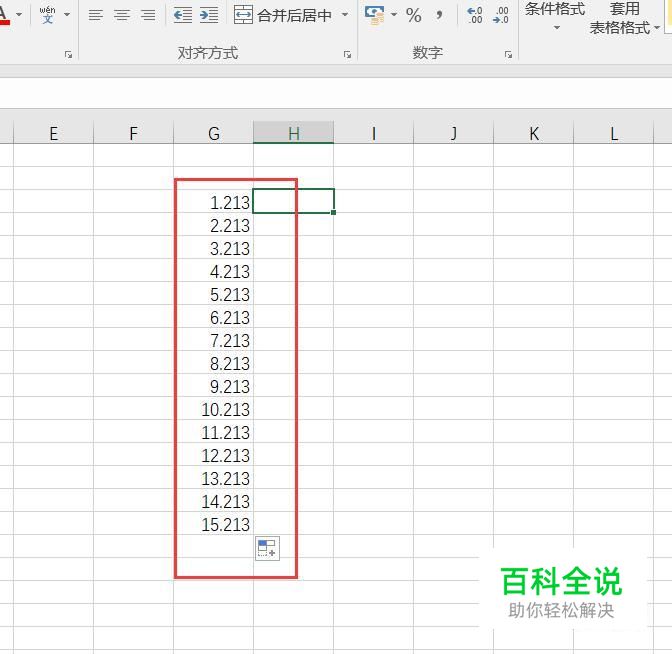
Task: Select cell containing 4.213
Action: 213,271
